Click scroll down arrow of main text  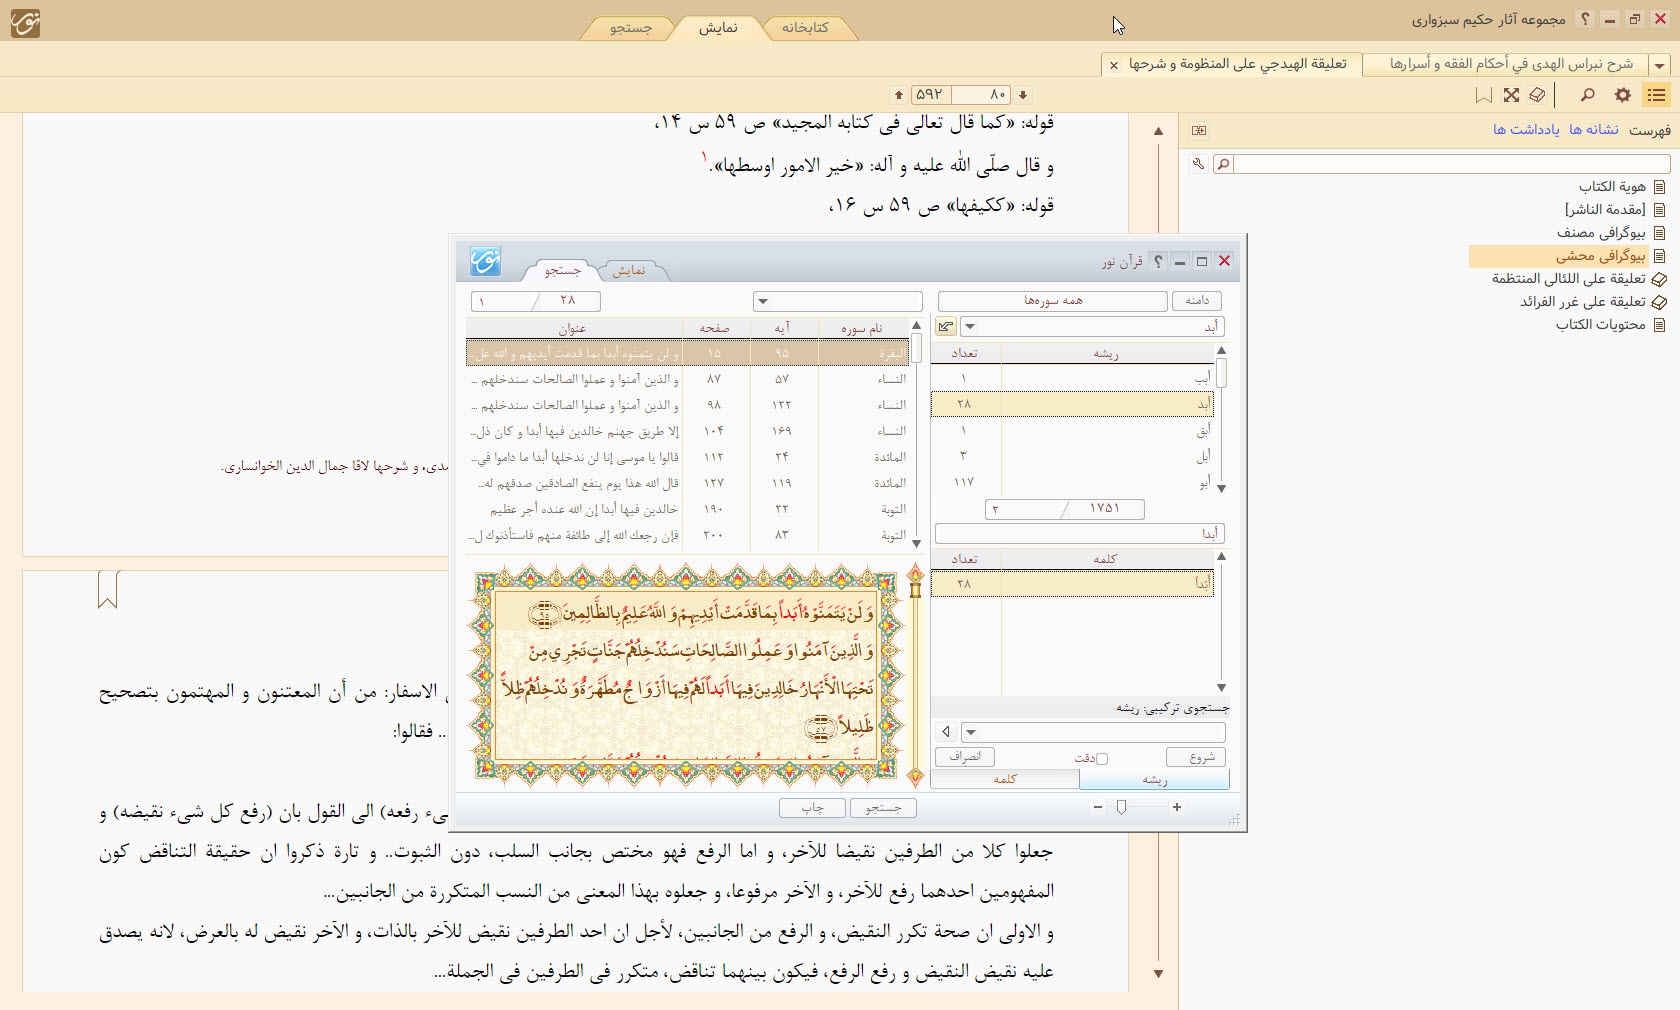tap(1158, 974)
